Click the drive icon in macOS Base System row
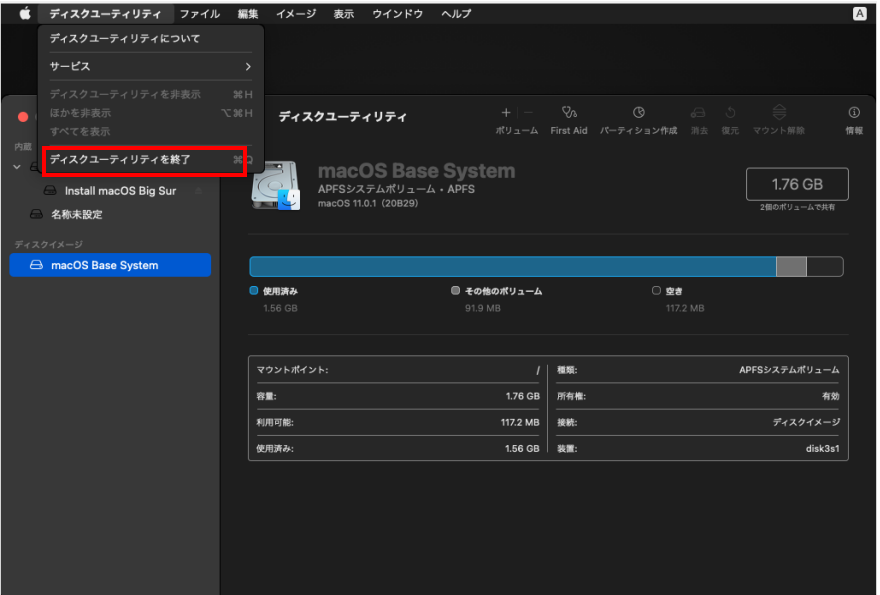The image size is (880, 595). point(36,265)
